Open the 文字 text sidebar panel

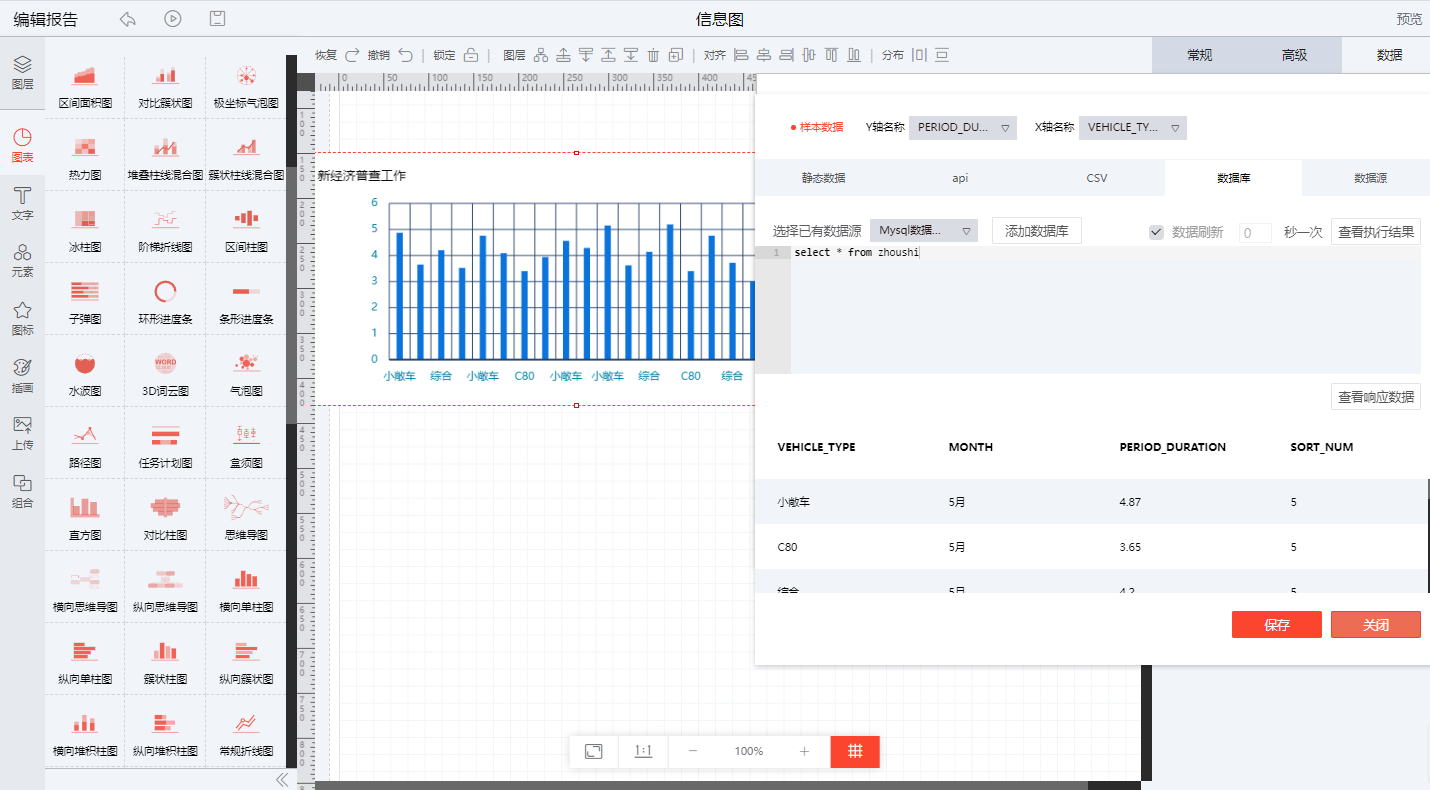point(22,203)
